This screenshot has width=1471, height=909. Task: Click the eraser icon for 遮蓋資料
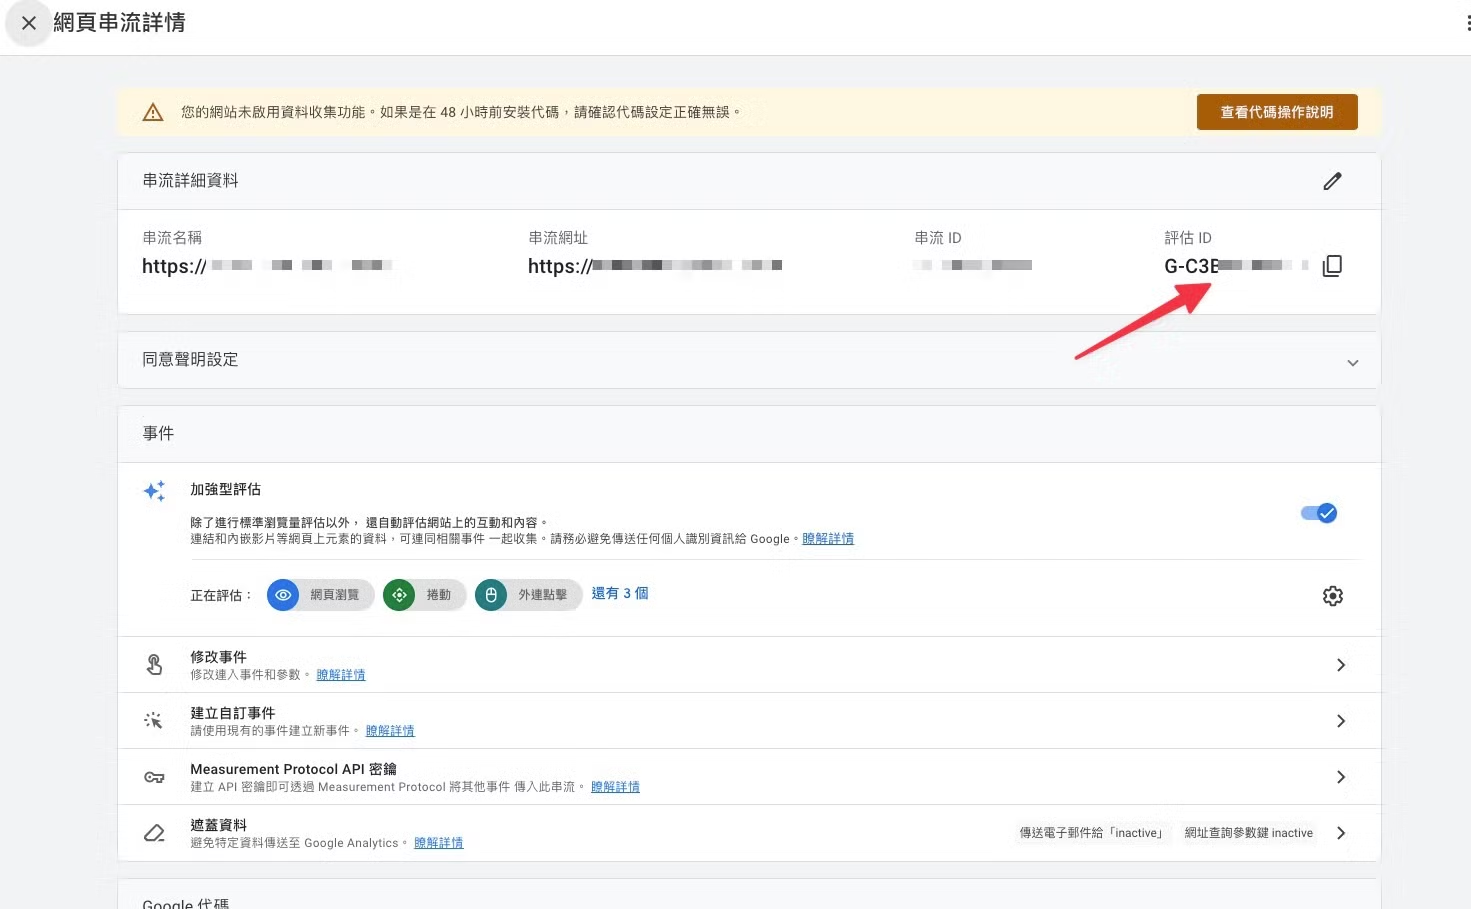click(154, 833)
